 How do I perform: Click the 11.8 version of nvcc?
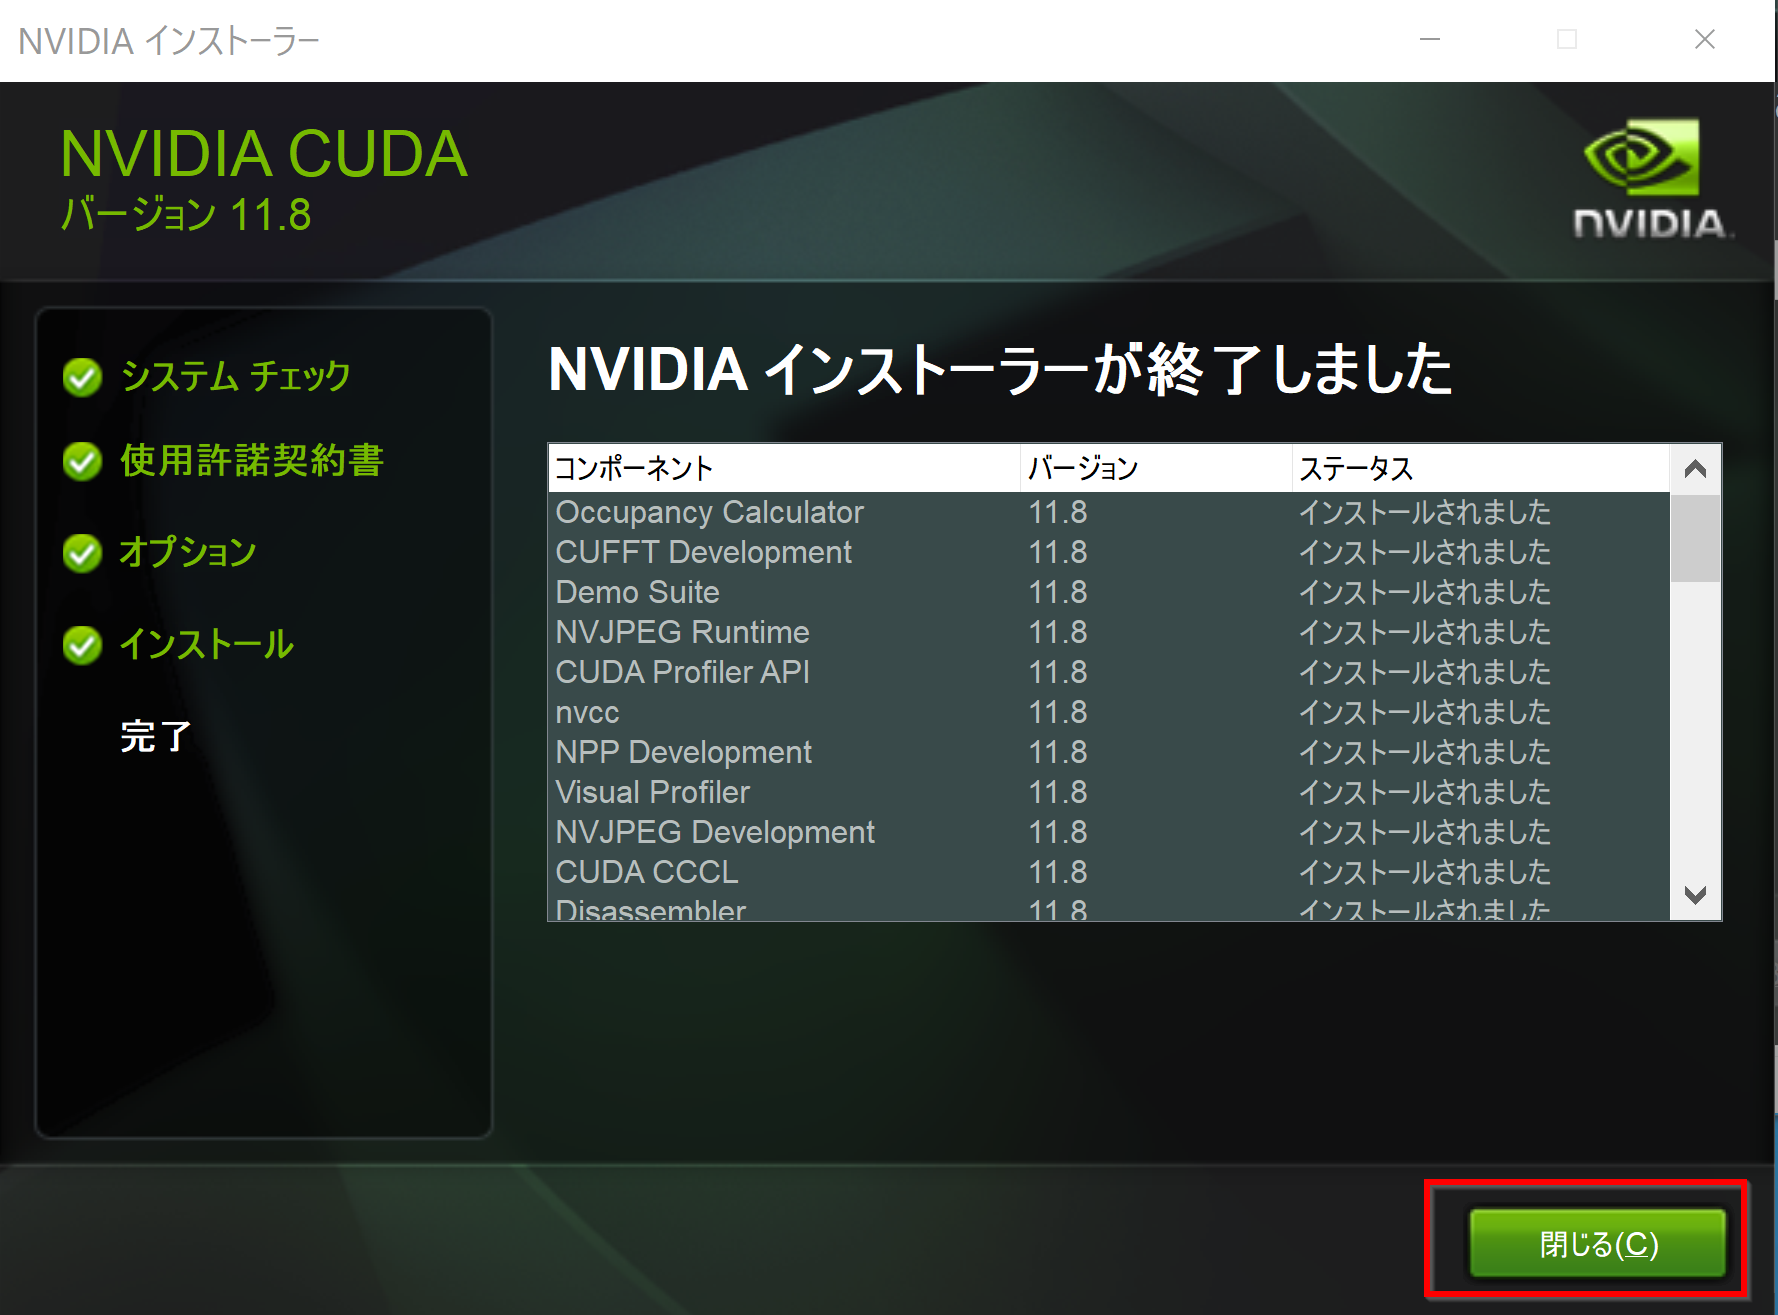point(1058,712)
